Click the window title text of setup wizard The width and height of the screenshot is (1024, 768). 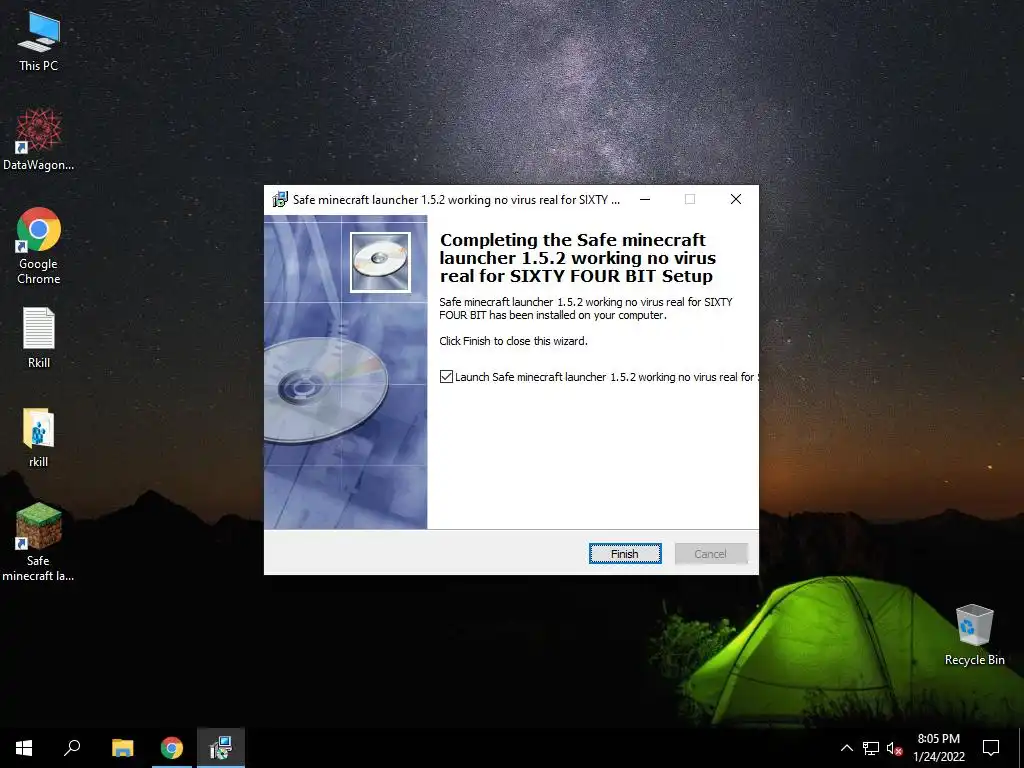coord(456,200)
